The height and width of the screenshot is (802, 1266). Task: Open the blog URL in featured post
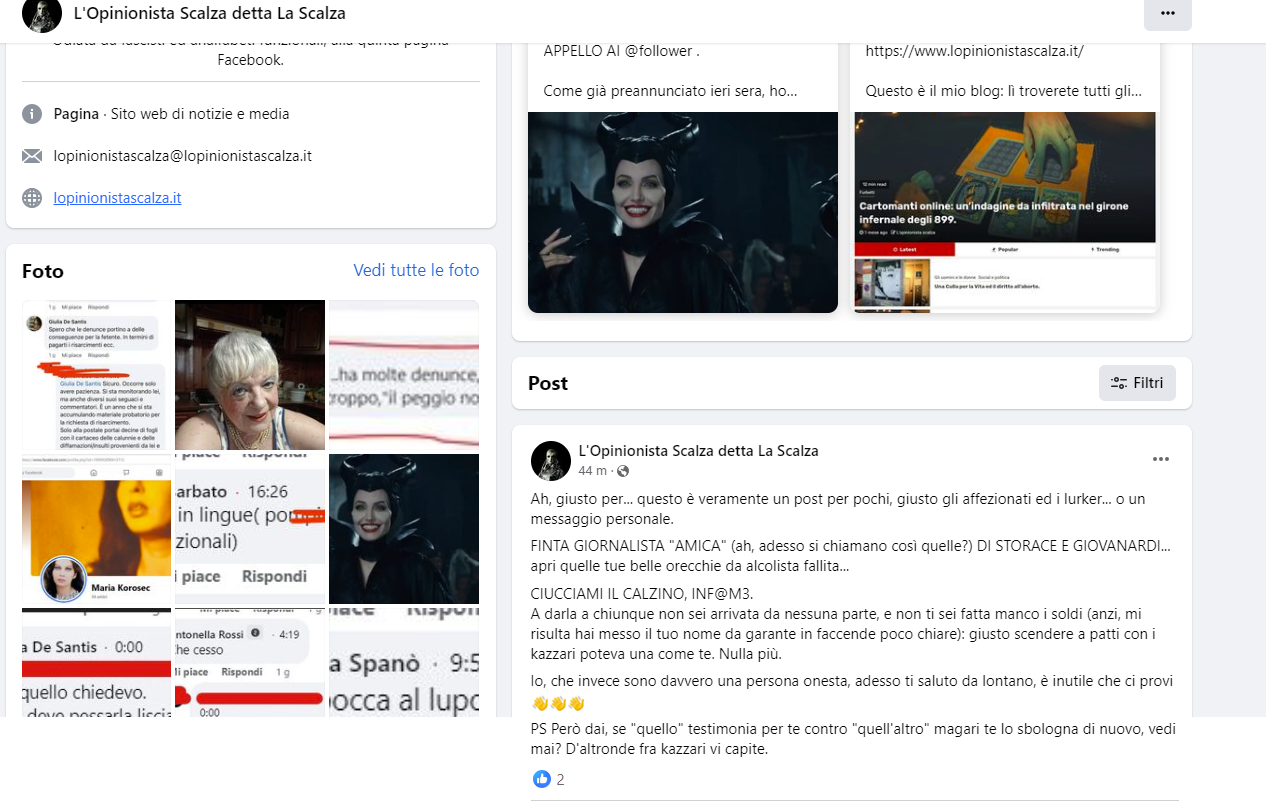(974, 51)
